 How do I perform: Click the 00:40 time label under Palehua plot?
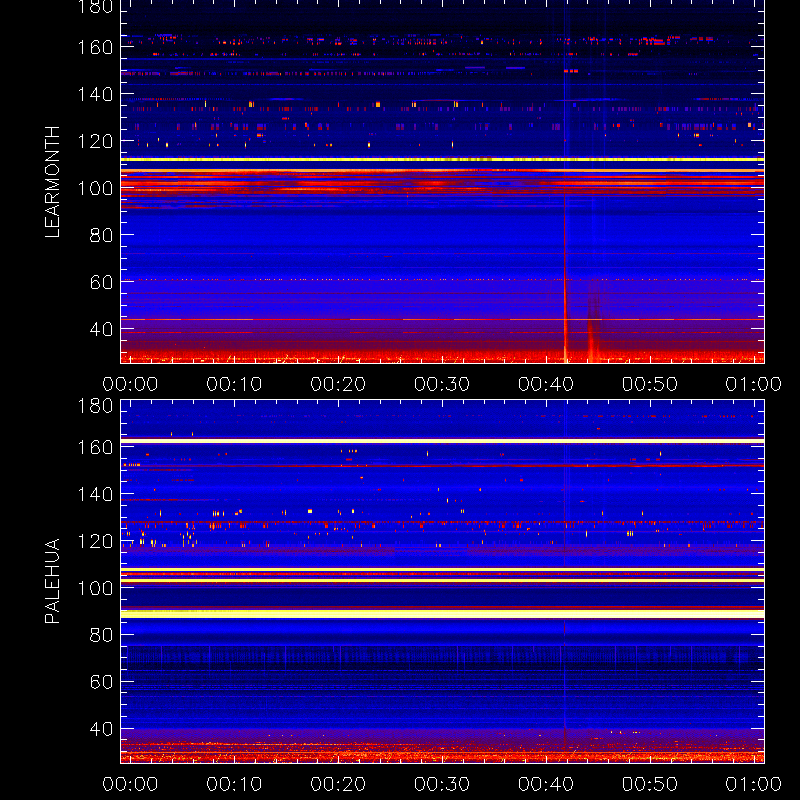click(546, 784)
